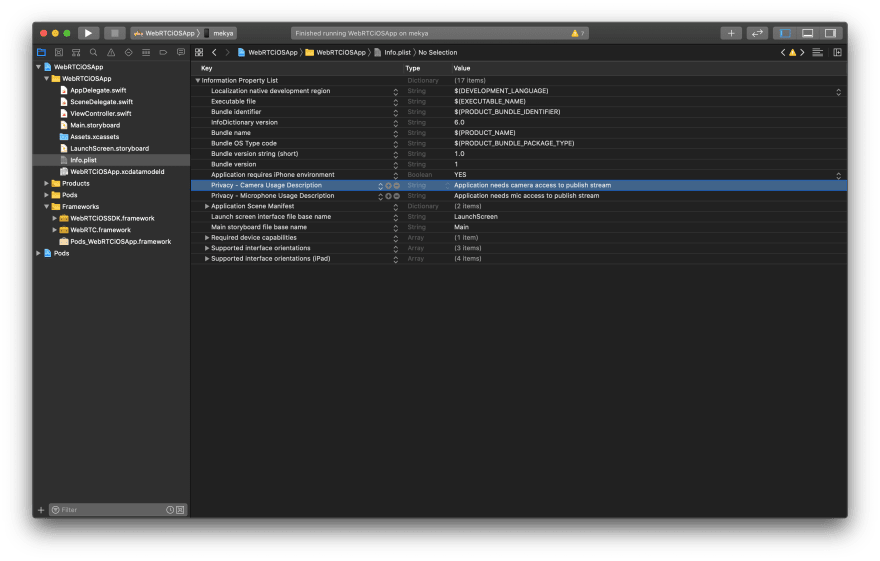Open YES value popup for iPhone environment
The image size is (880, 561).
(838, 176)
